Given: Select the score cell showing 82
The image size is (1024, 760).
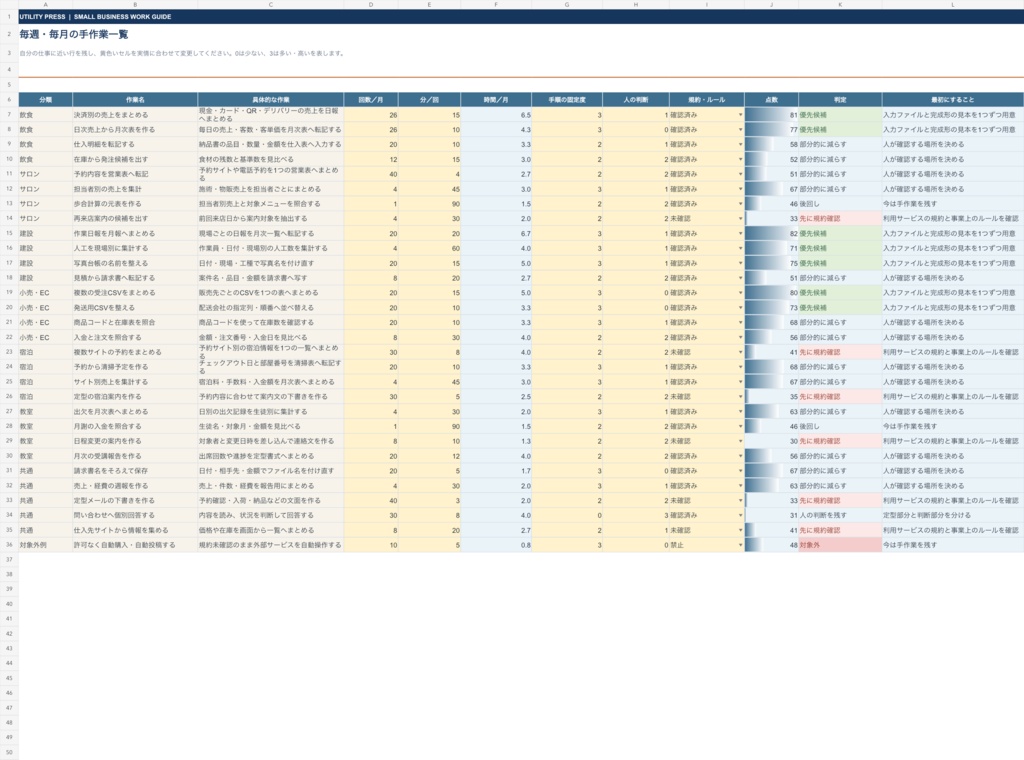Looking at the screenshot, I should coord(771,234).
